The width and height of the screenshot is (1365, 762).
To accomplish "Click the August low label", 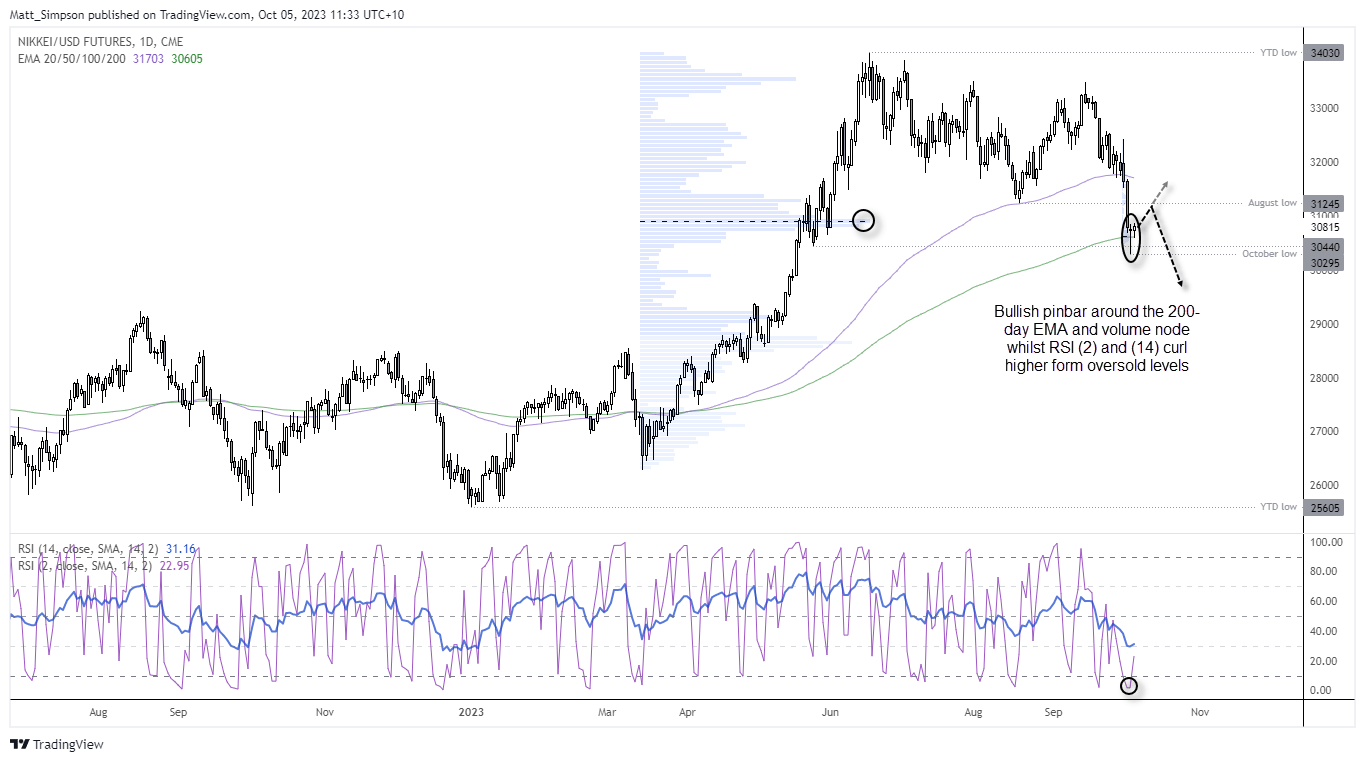I will [x=1273, y=203].
